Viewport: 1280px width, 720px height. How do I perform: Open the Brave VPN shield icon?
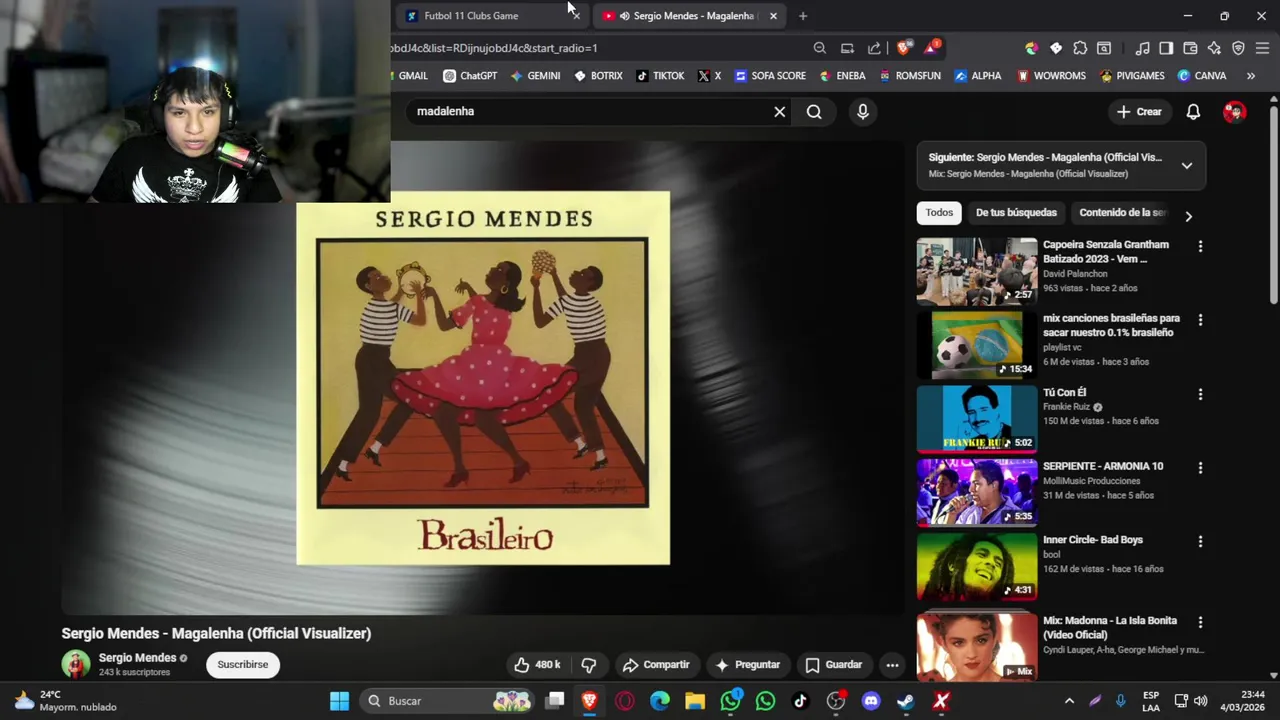pos(1238,48)
